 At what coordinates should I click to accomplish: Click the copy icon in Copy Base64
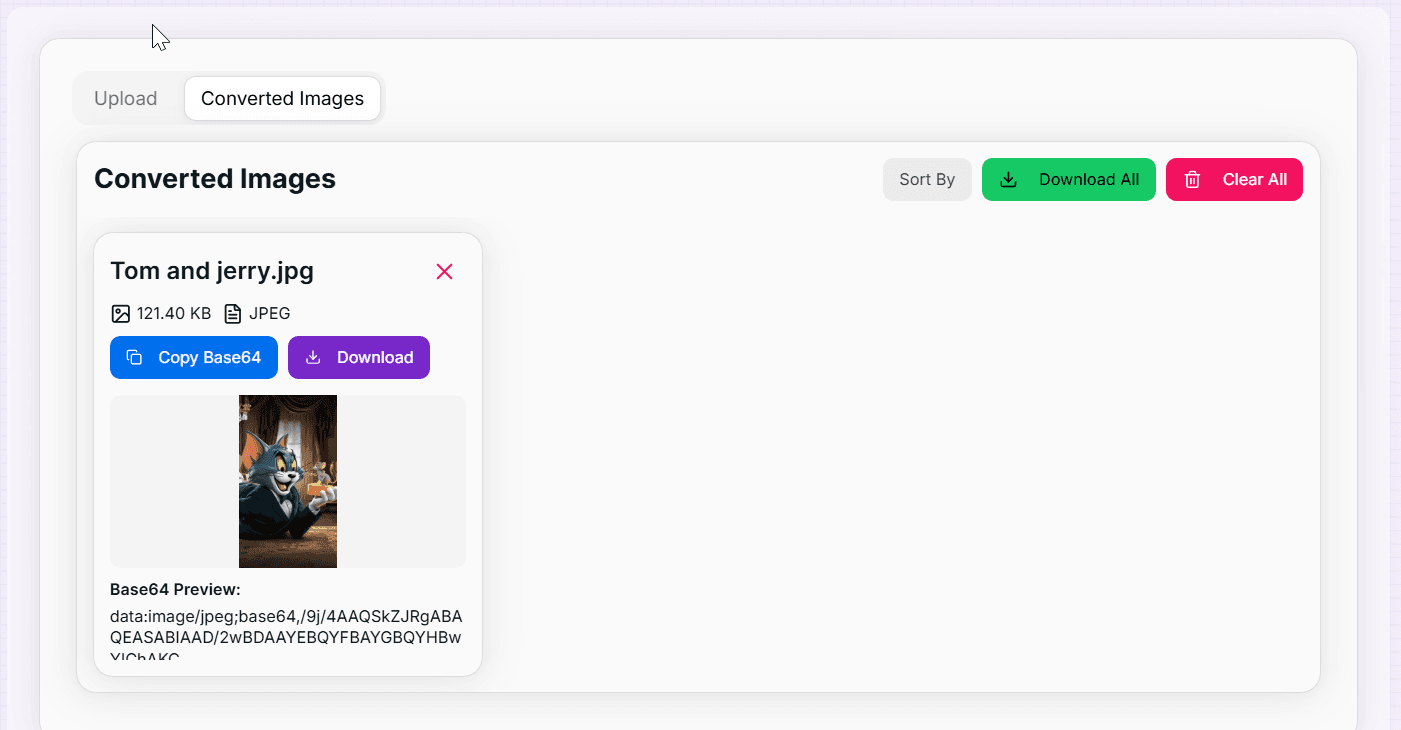(x=134, y=357)
